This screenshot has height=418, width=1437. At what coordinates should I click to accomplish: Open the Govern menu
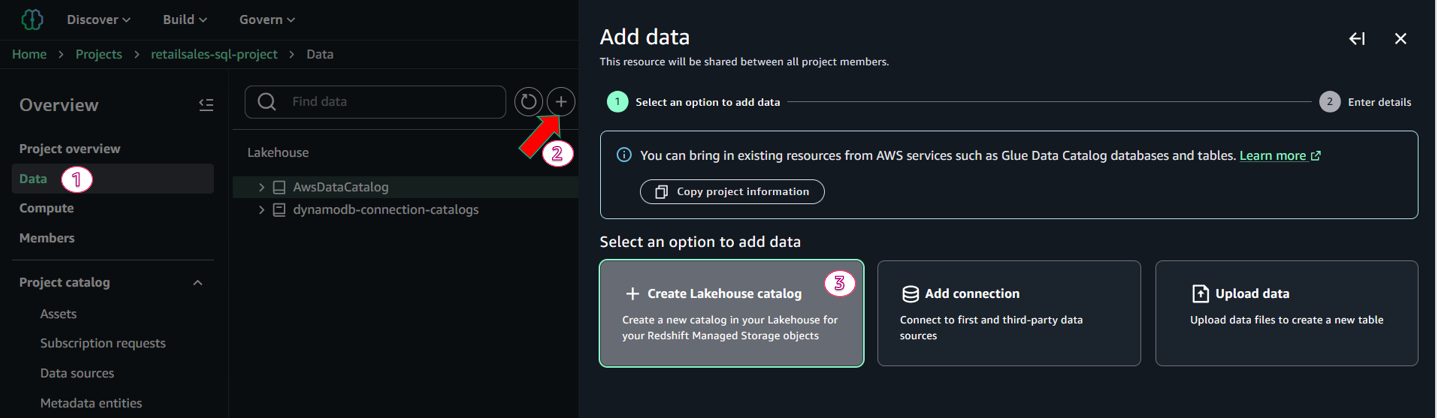click(267, 19)
